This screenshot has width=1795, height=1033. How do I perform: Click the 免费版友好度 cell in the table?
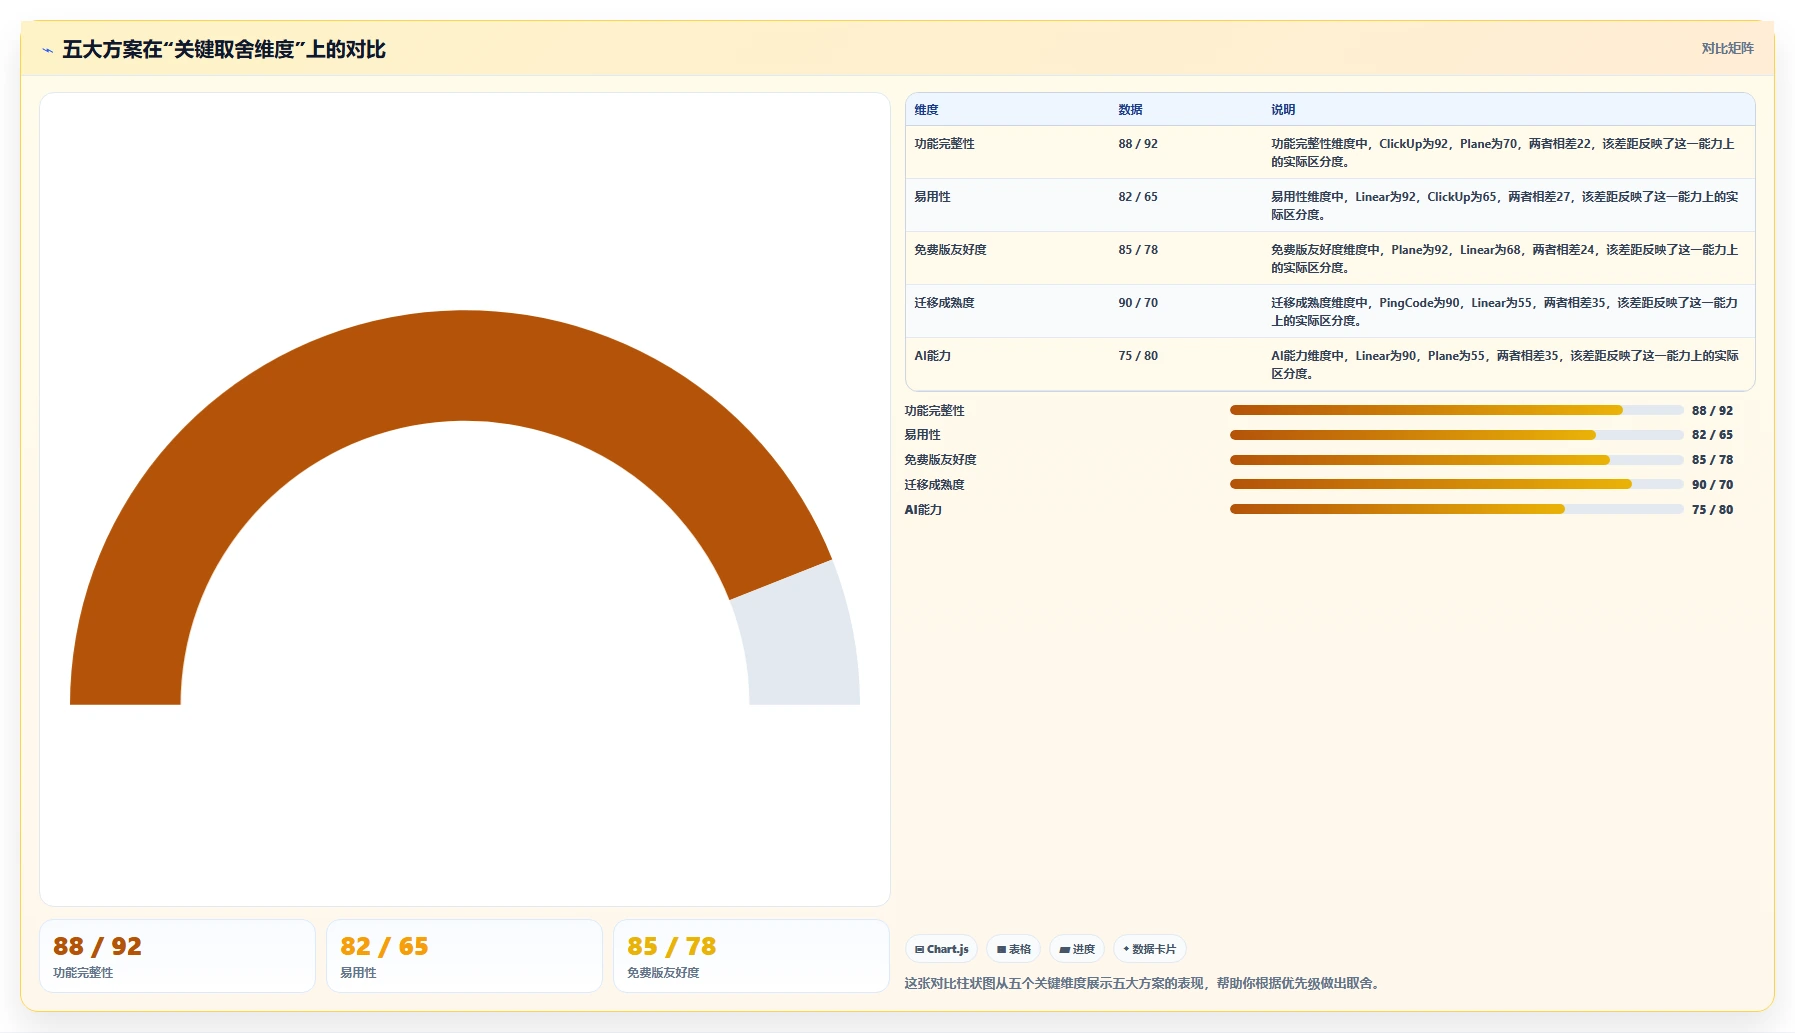click(x=950, y=250)
